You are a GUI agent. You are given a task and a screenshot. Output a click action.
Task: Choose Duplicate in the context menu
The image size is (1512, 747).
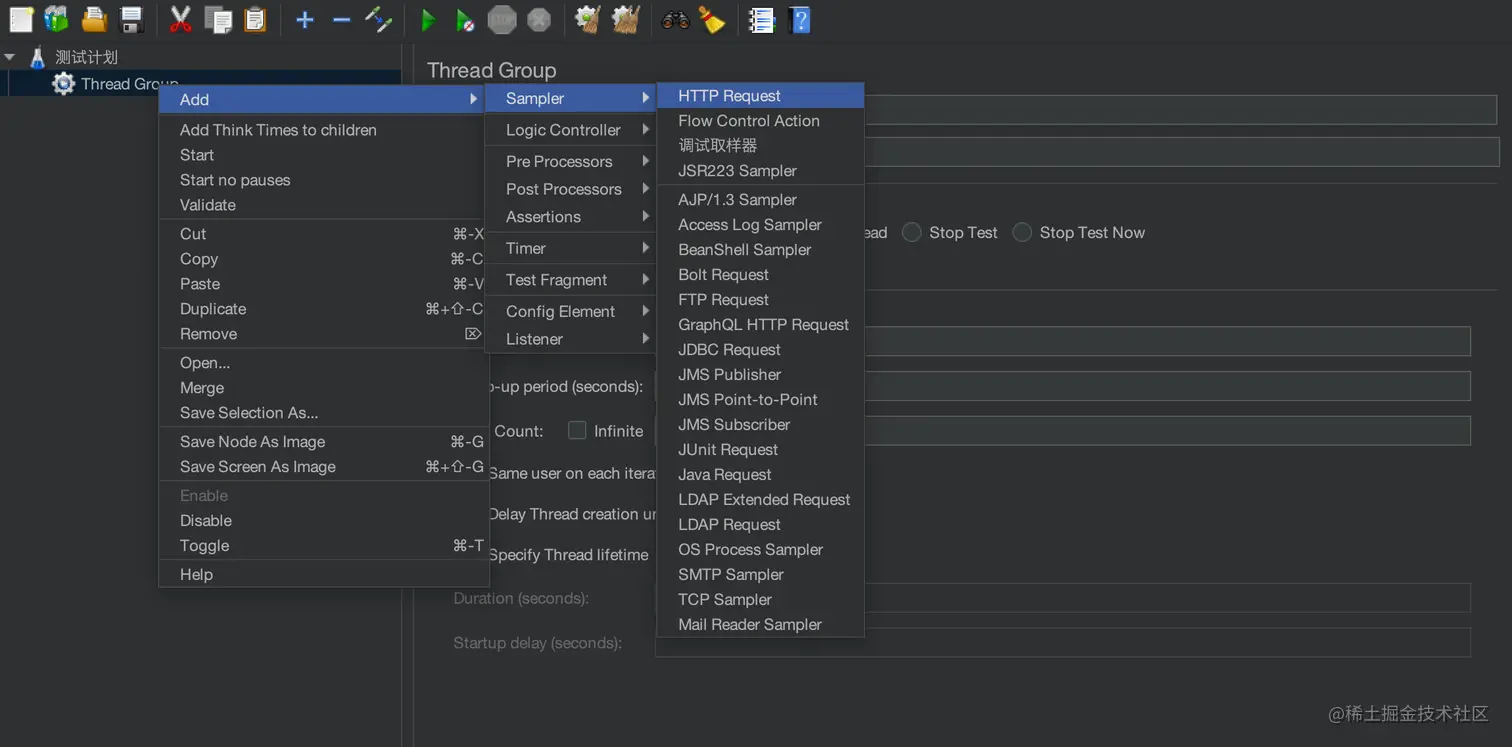[x=322, y=309]
